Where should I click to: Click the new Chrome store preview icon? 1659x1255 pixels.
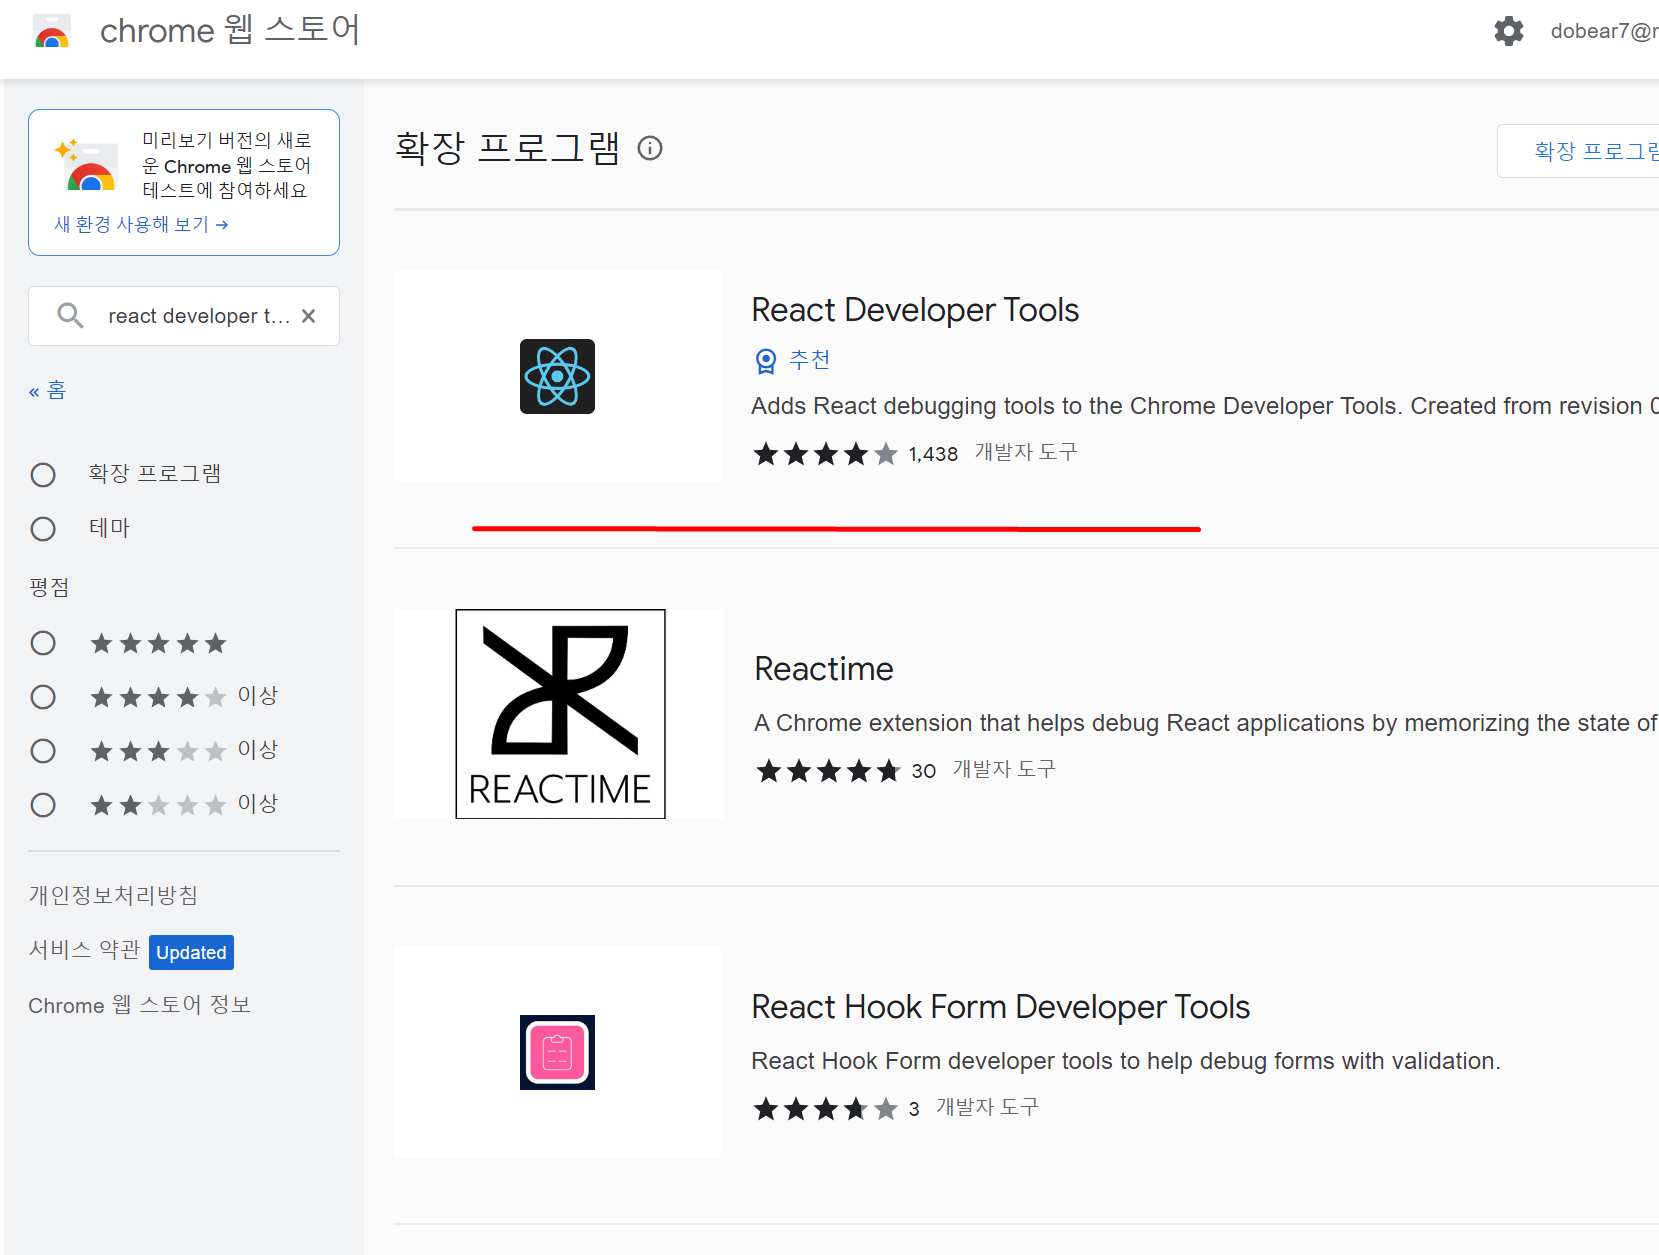coord(86,165)
